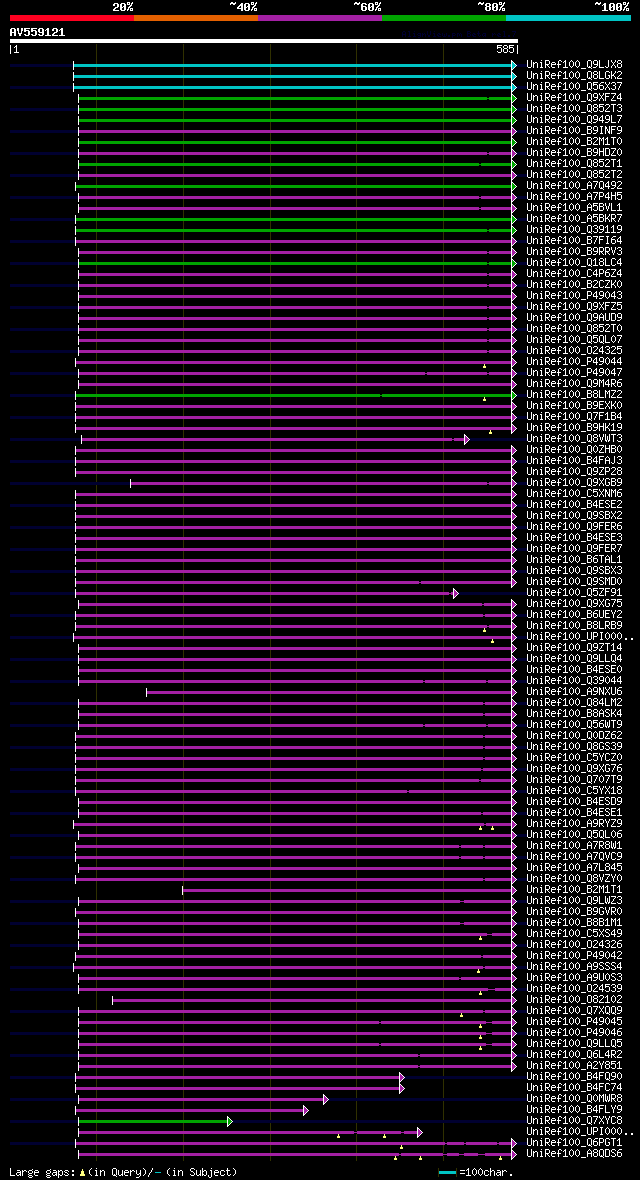Click the yellow gap triangle in bottom legend

[x=81, y=1172]
